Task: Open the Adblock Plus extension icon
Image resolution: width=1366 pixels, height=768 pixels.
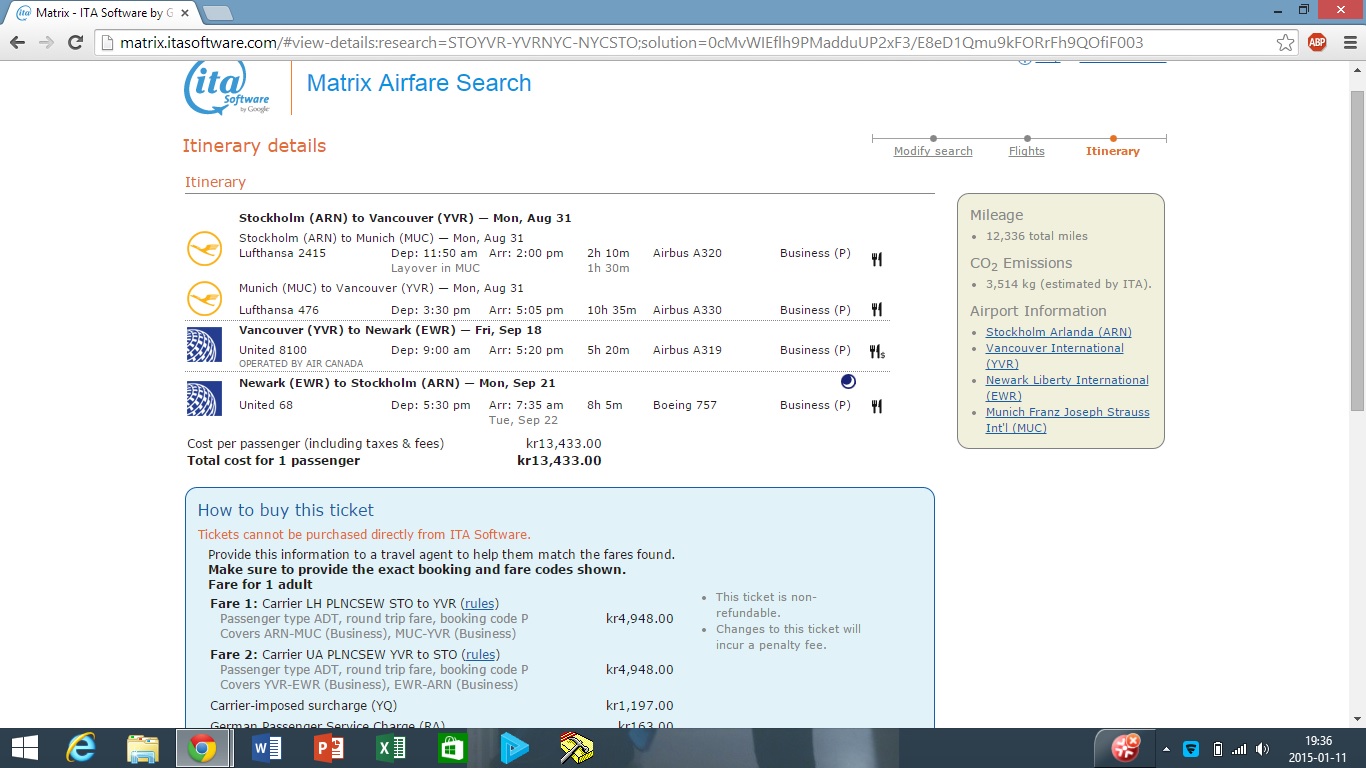Action: [x=1317, y=43]
